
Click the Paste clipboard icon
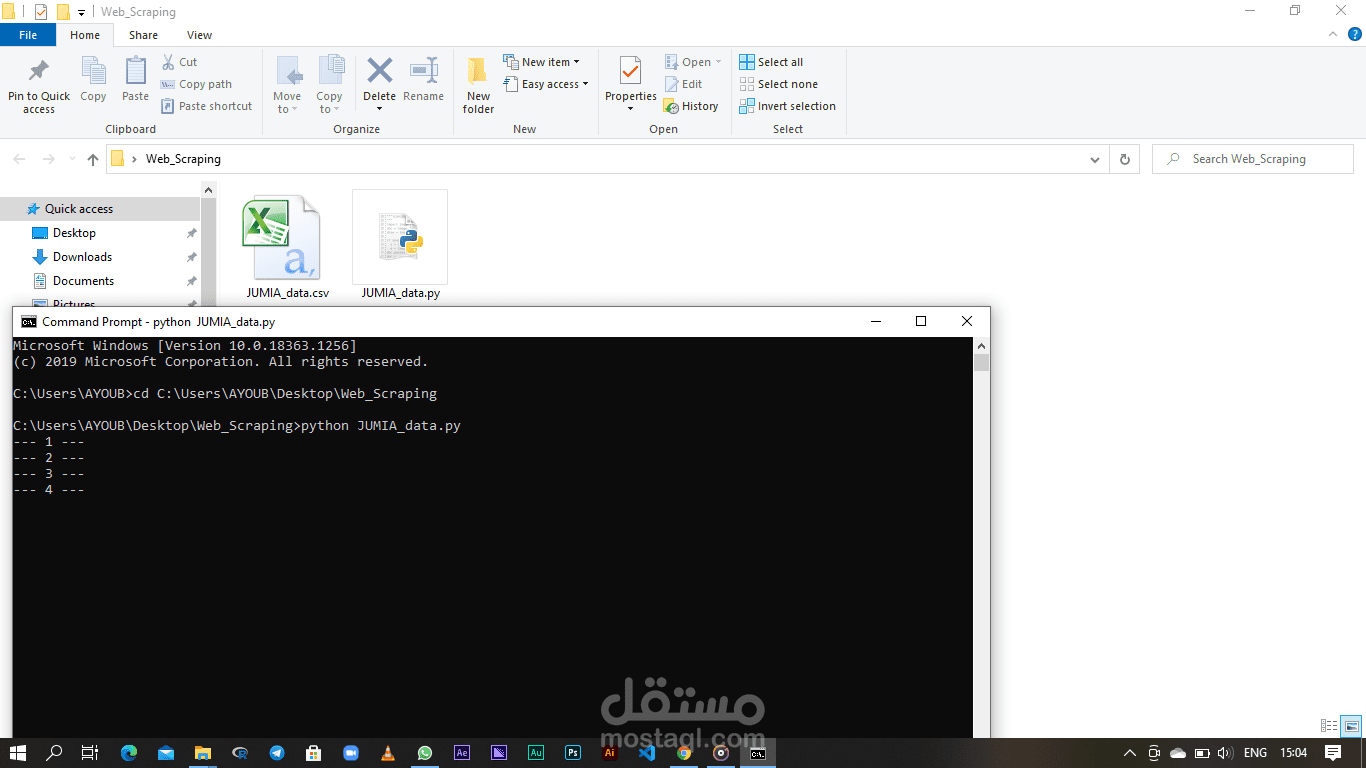[x=135, y=72]
